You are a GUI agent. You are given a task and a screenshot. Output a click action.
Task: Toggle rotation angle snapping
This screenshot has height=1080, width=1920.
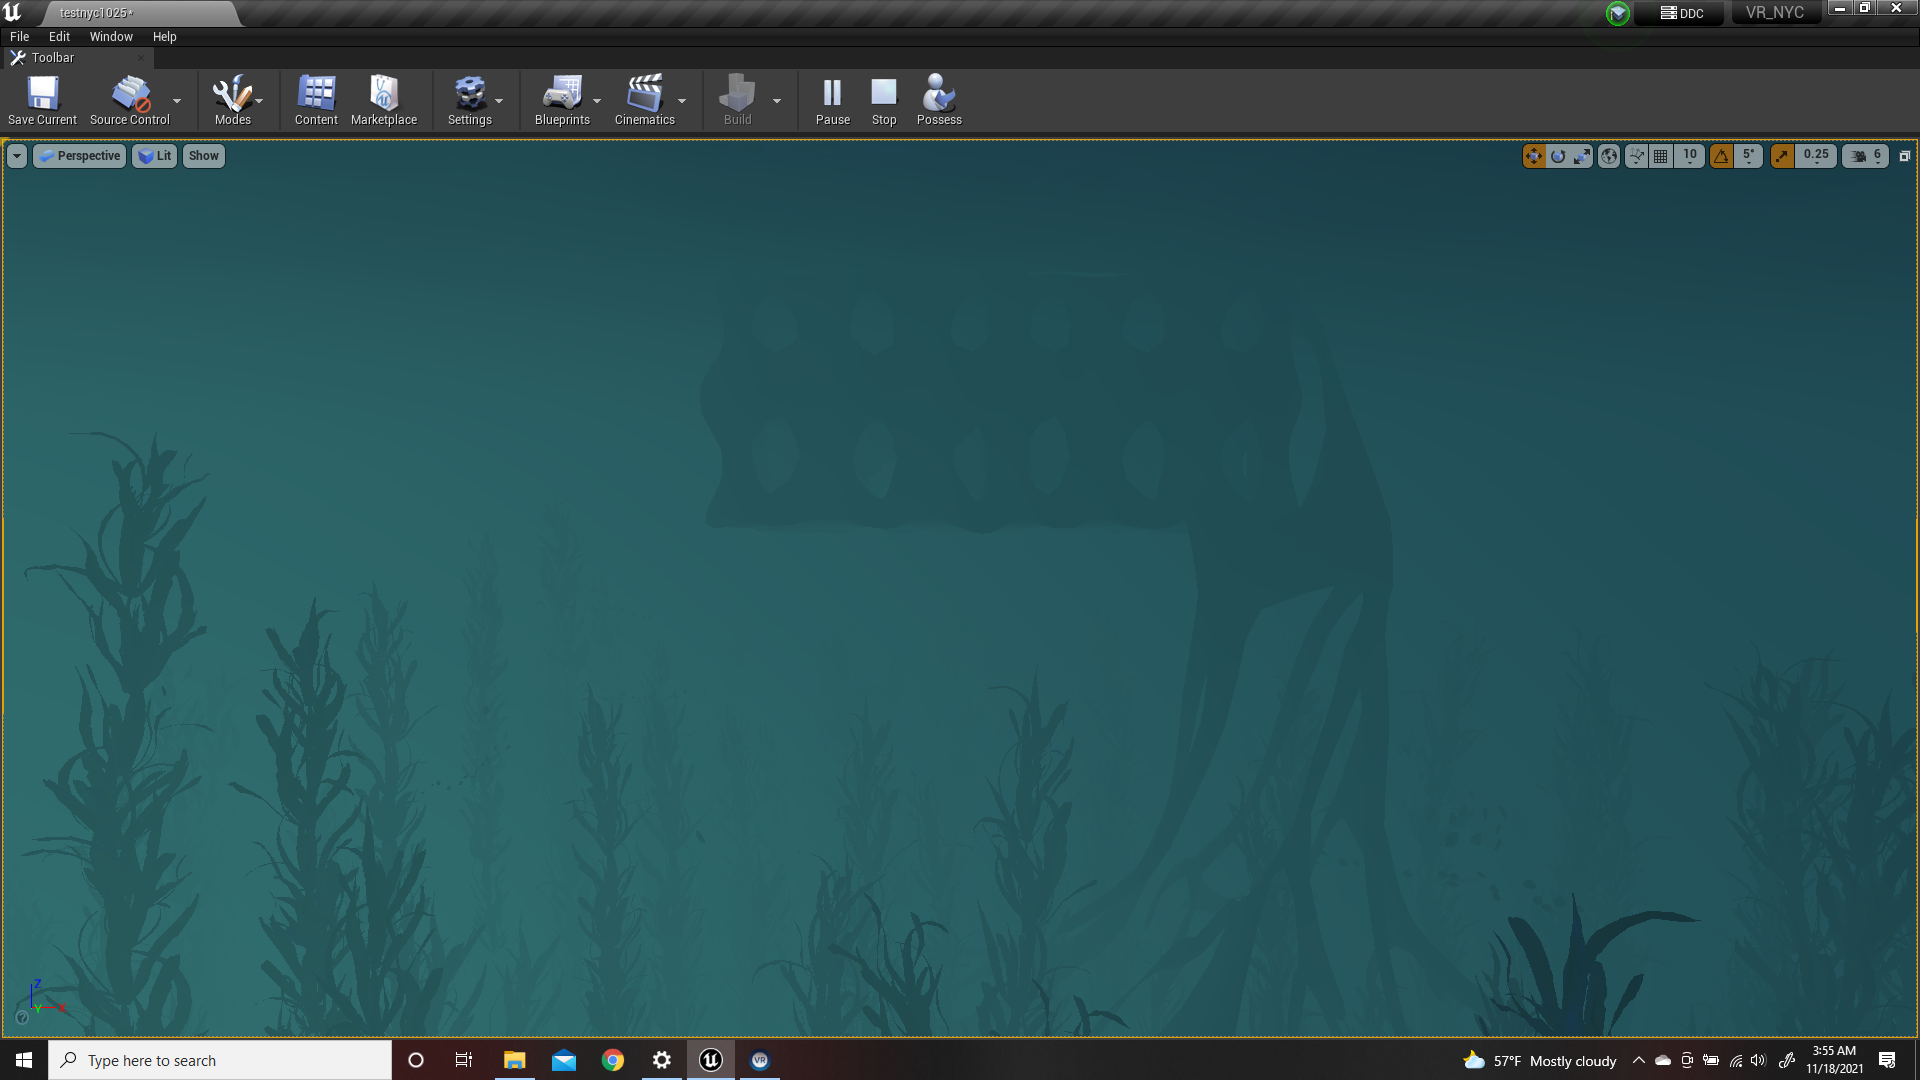point(1721,156)
